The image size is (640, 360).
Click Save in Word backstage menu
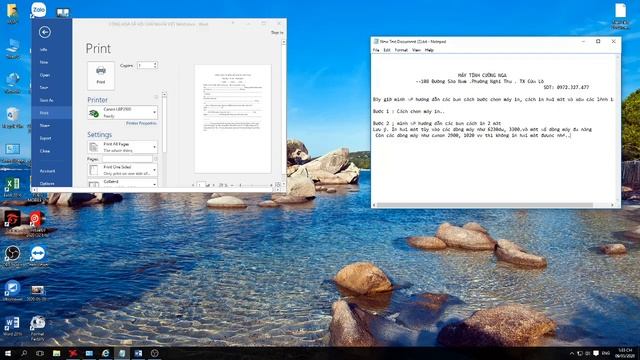44,87
